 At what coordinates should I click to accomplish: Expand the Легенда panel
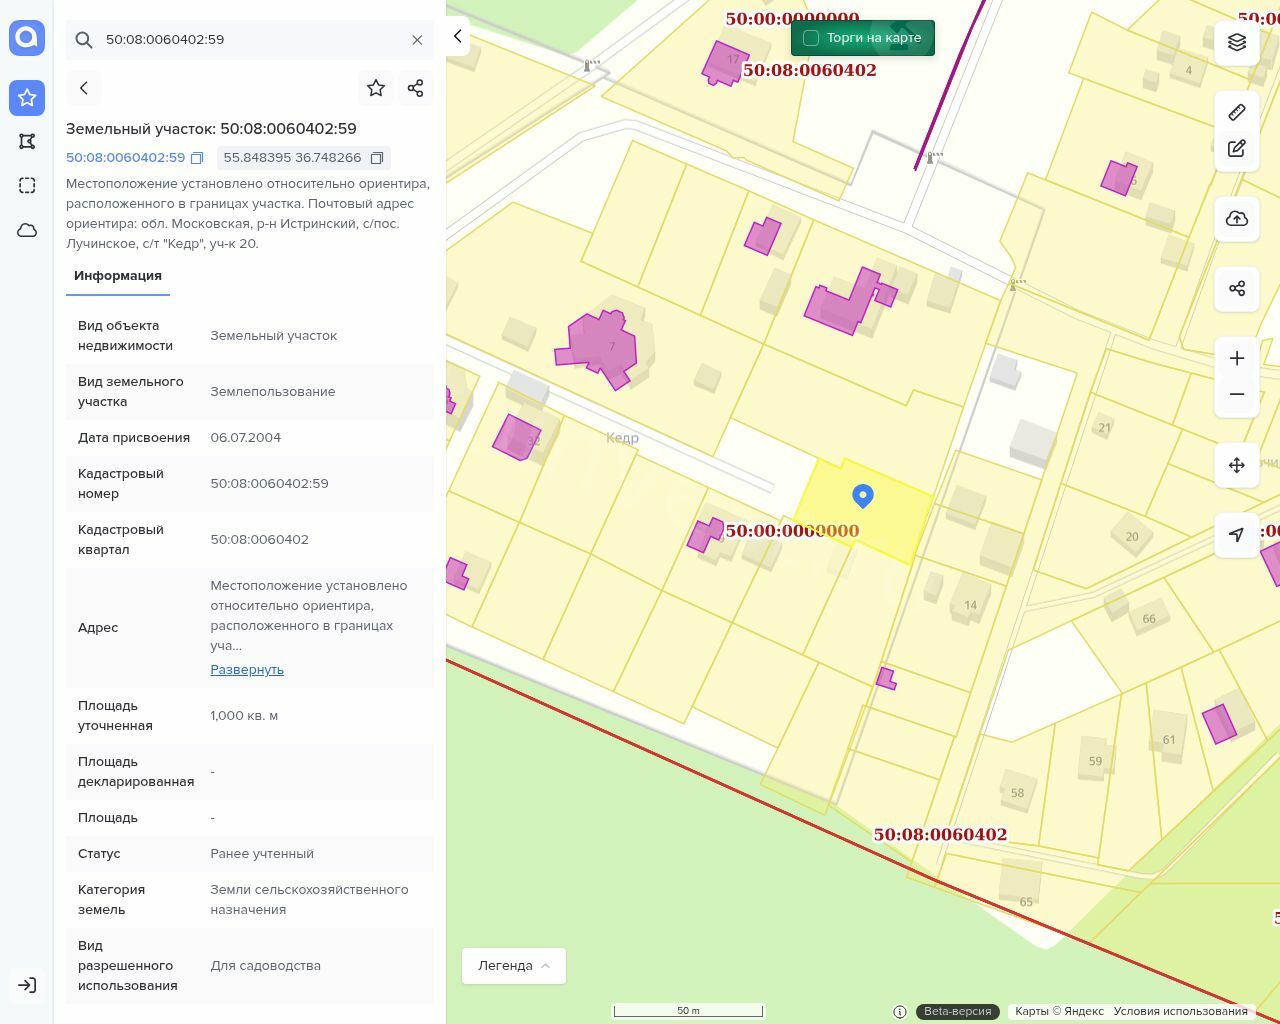[514, 966]
